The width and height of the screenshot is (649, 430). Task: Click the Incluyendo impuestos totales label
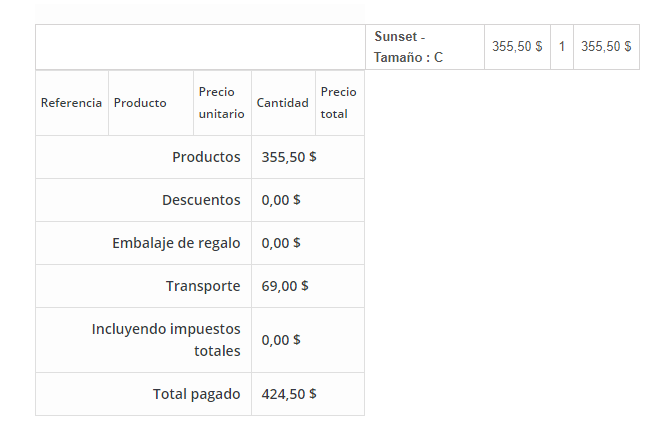(x=166, y=340)
